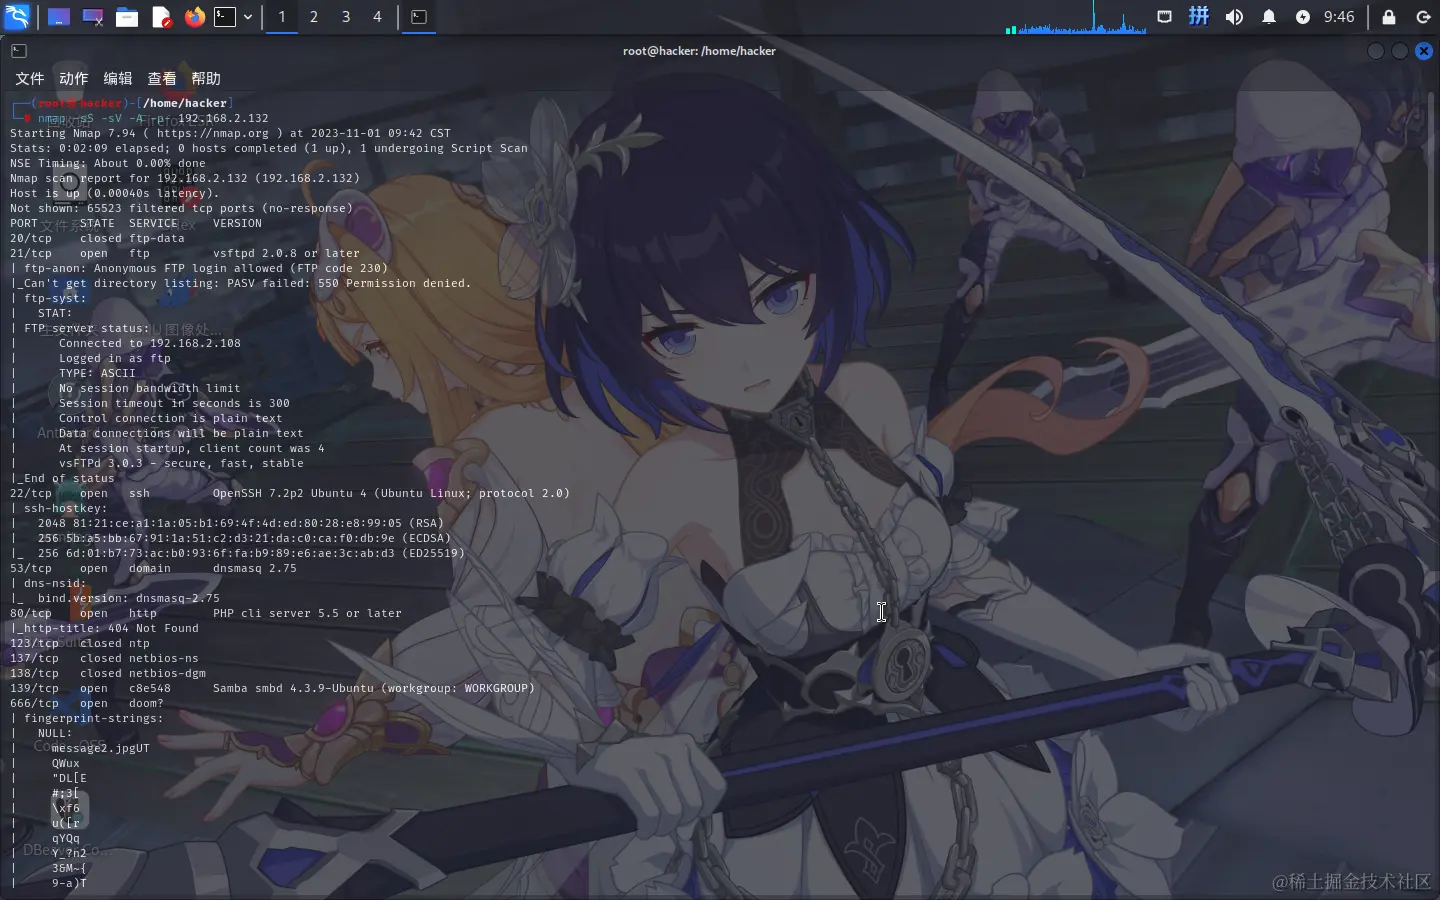
Task: Click the '20/tcp closed ftp-data' line
Action: 97,238
